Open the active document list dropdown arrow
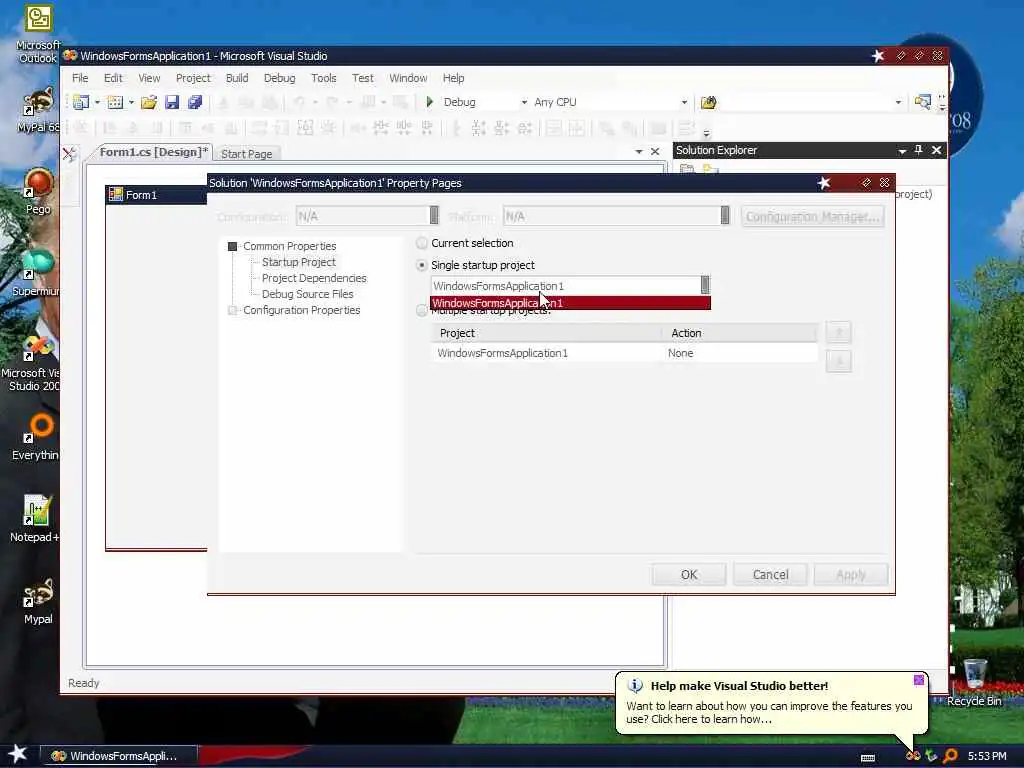Image resolution: width=1024 pixels, height=768 pixels. 639,152
